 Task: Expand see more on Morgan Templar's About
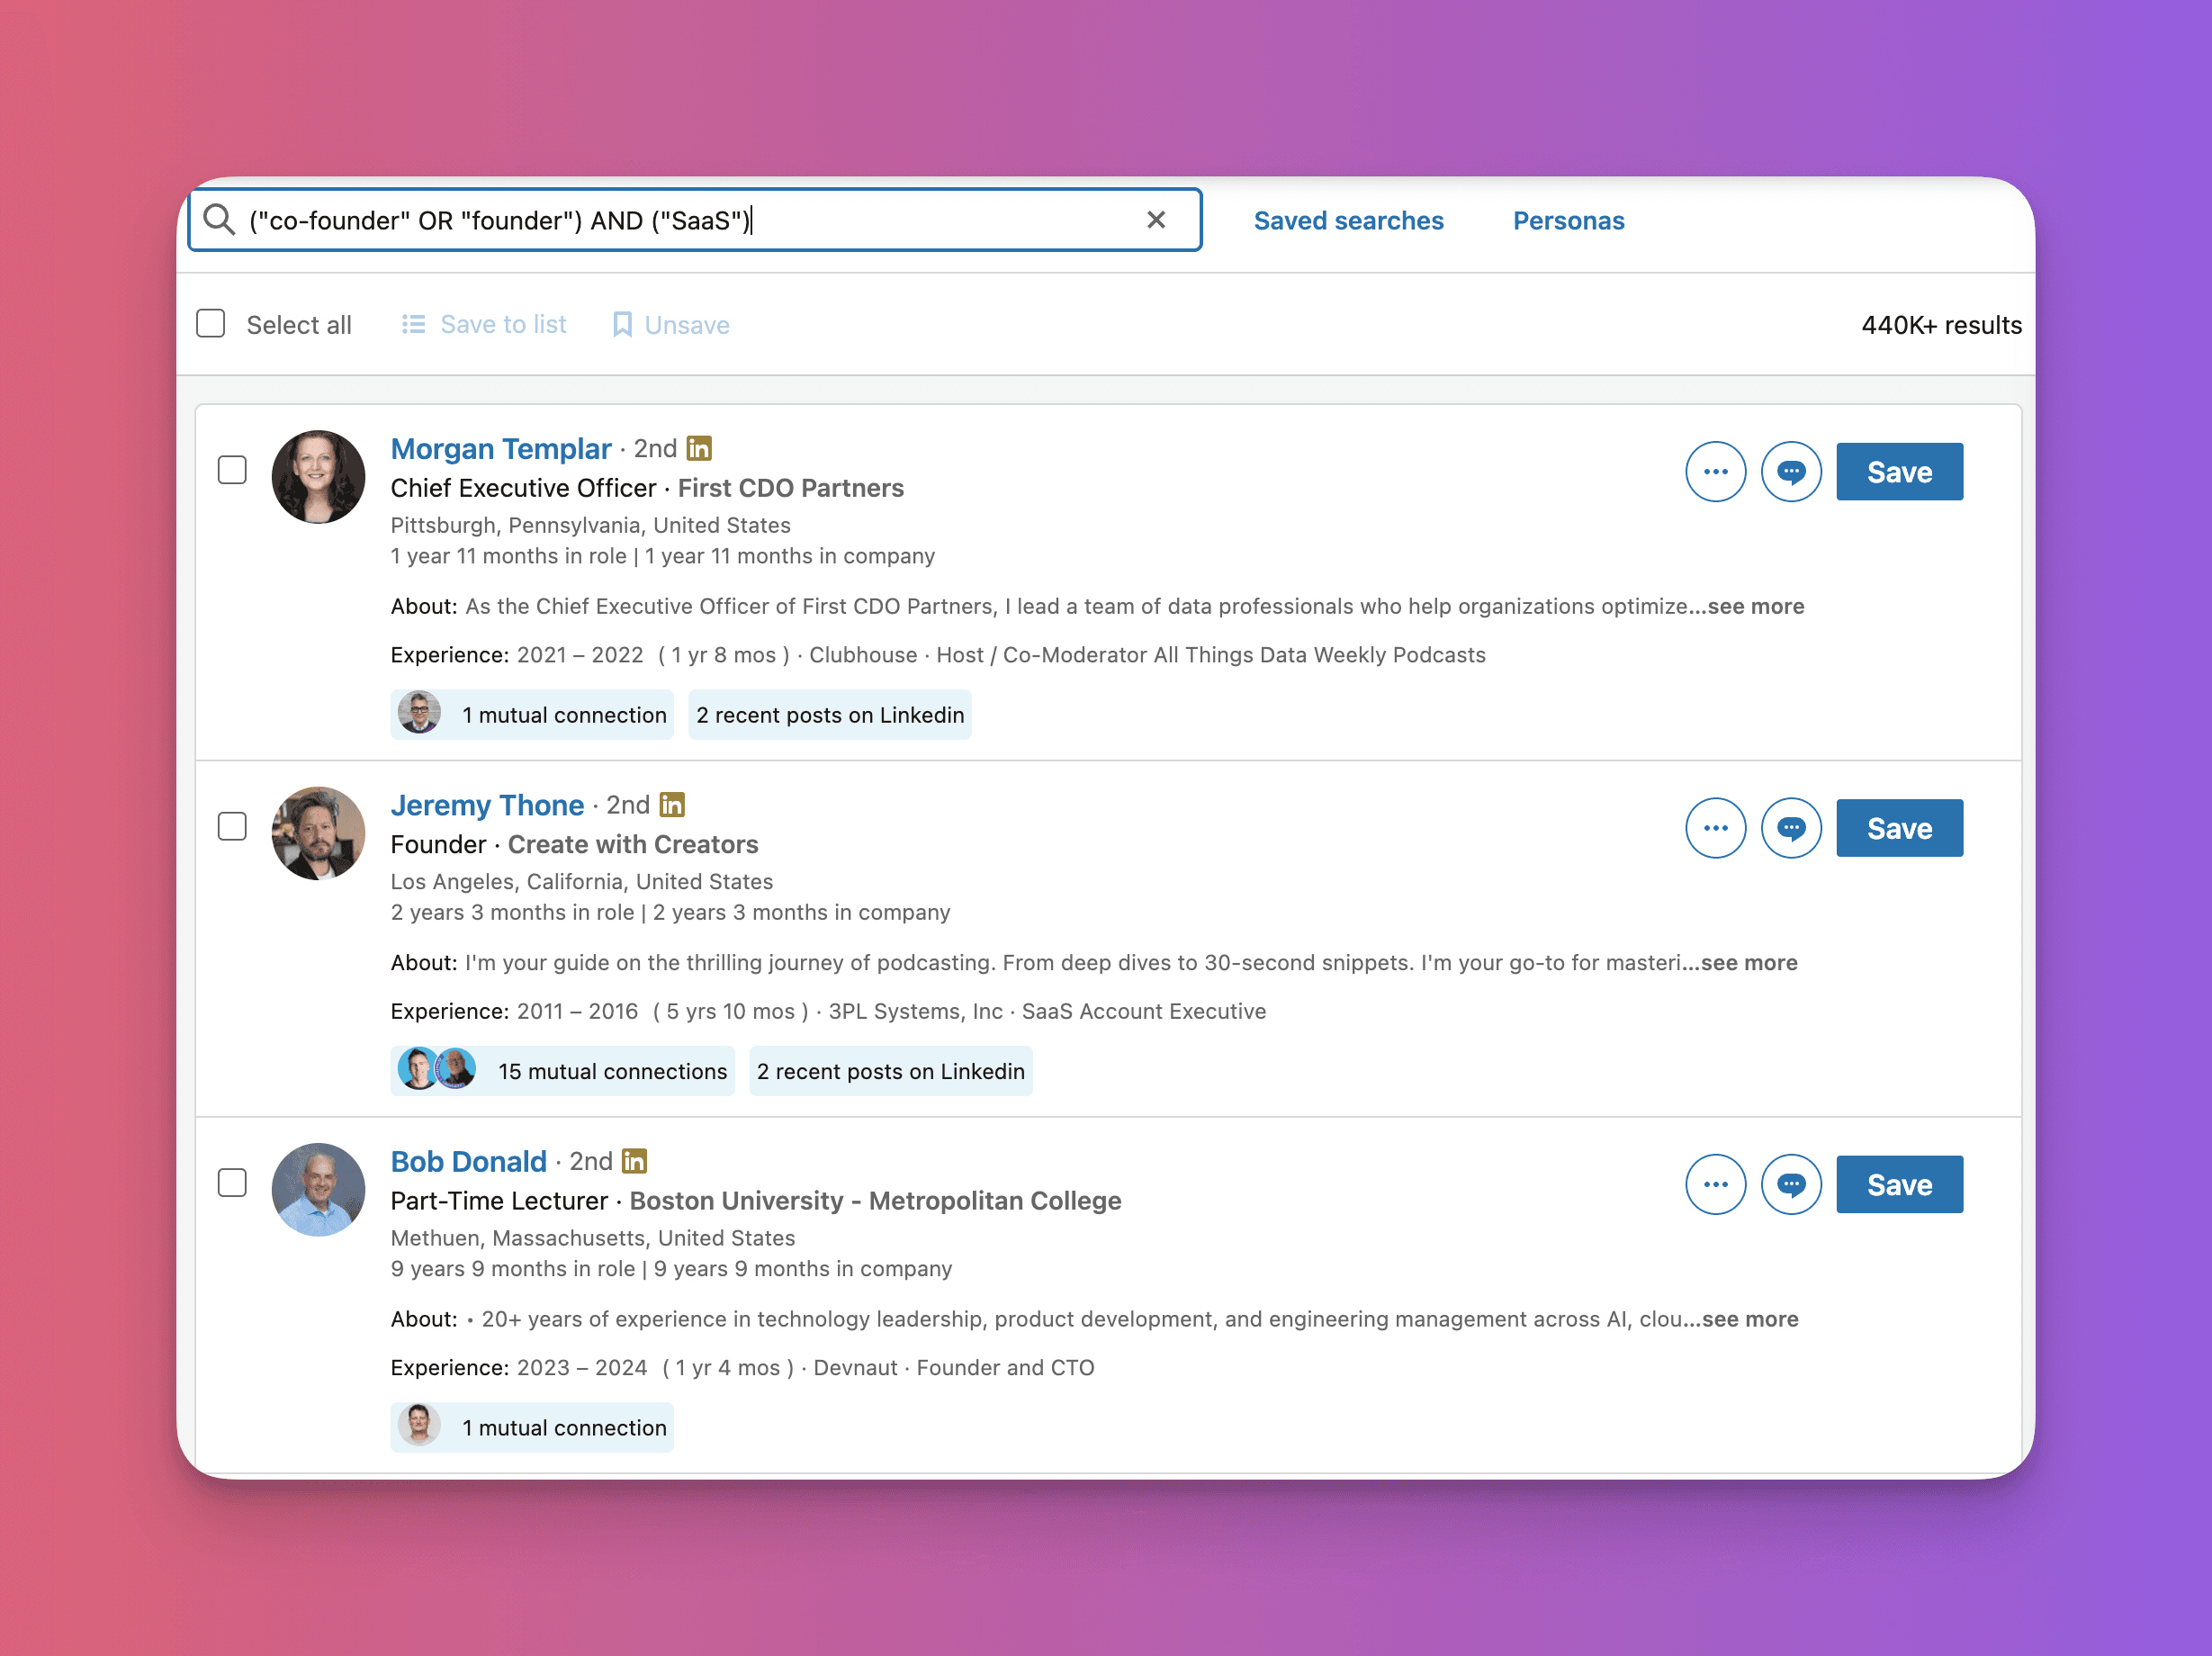(1755, 606)
